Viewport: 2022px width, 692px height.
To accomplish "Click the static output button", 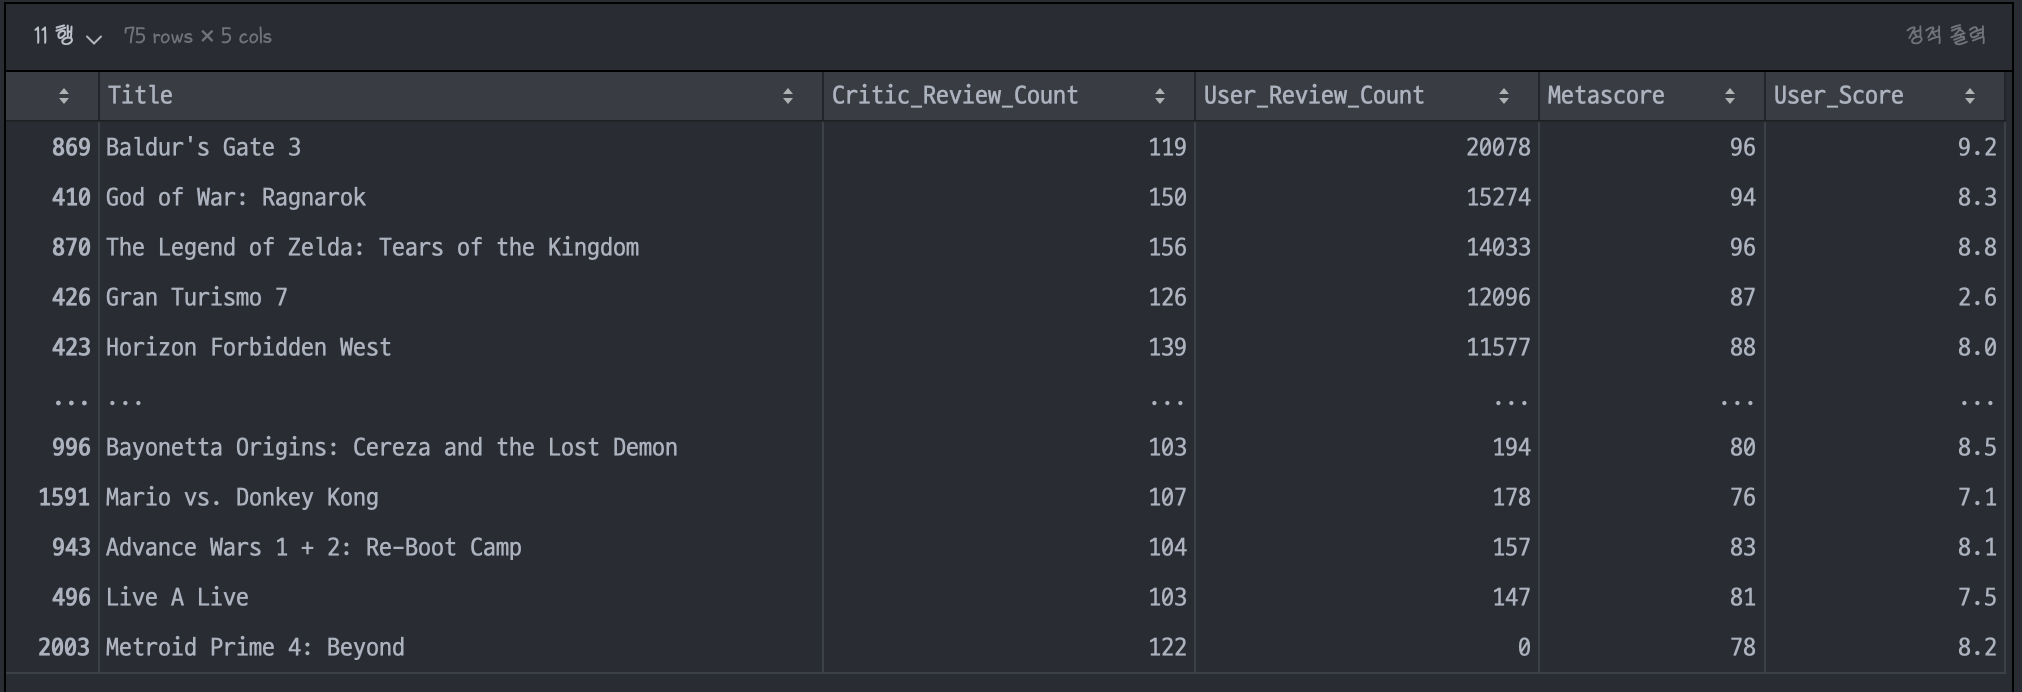I will [1945, 35].
